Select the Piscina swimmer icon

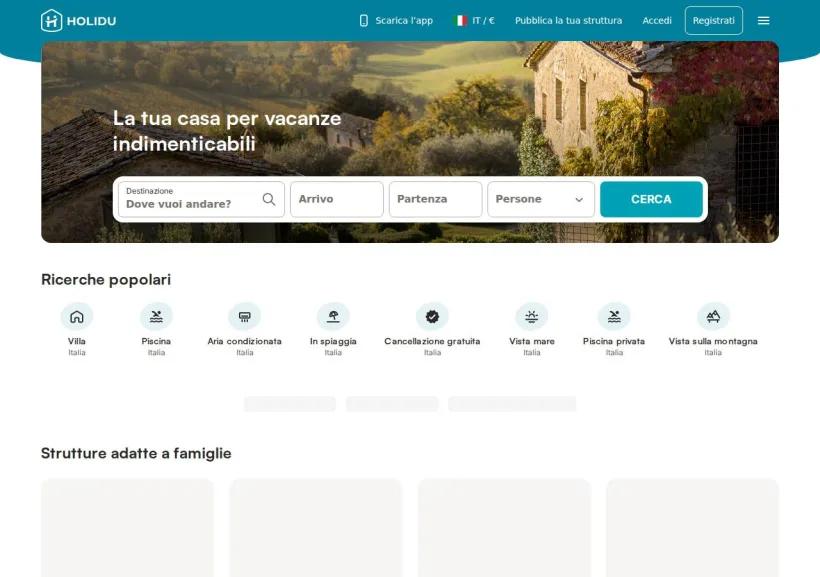pyautogui.click(x=156, y=316)
